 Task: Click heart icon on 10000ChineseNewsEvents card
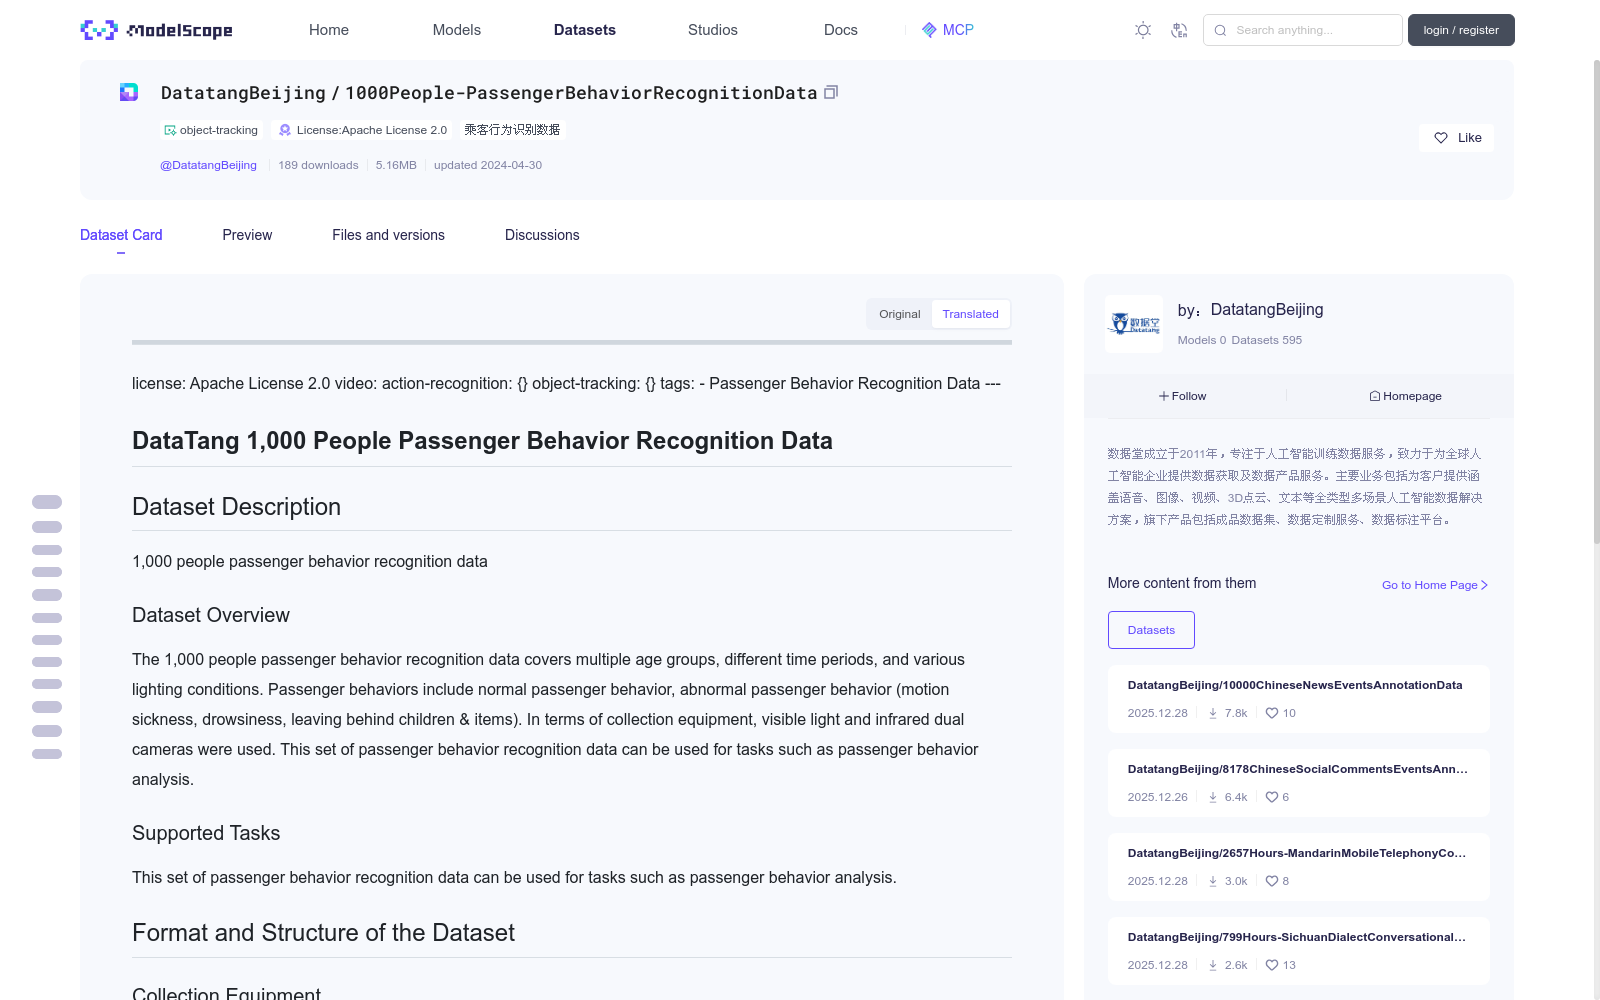pos(1272,713)
